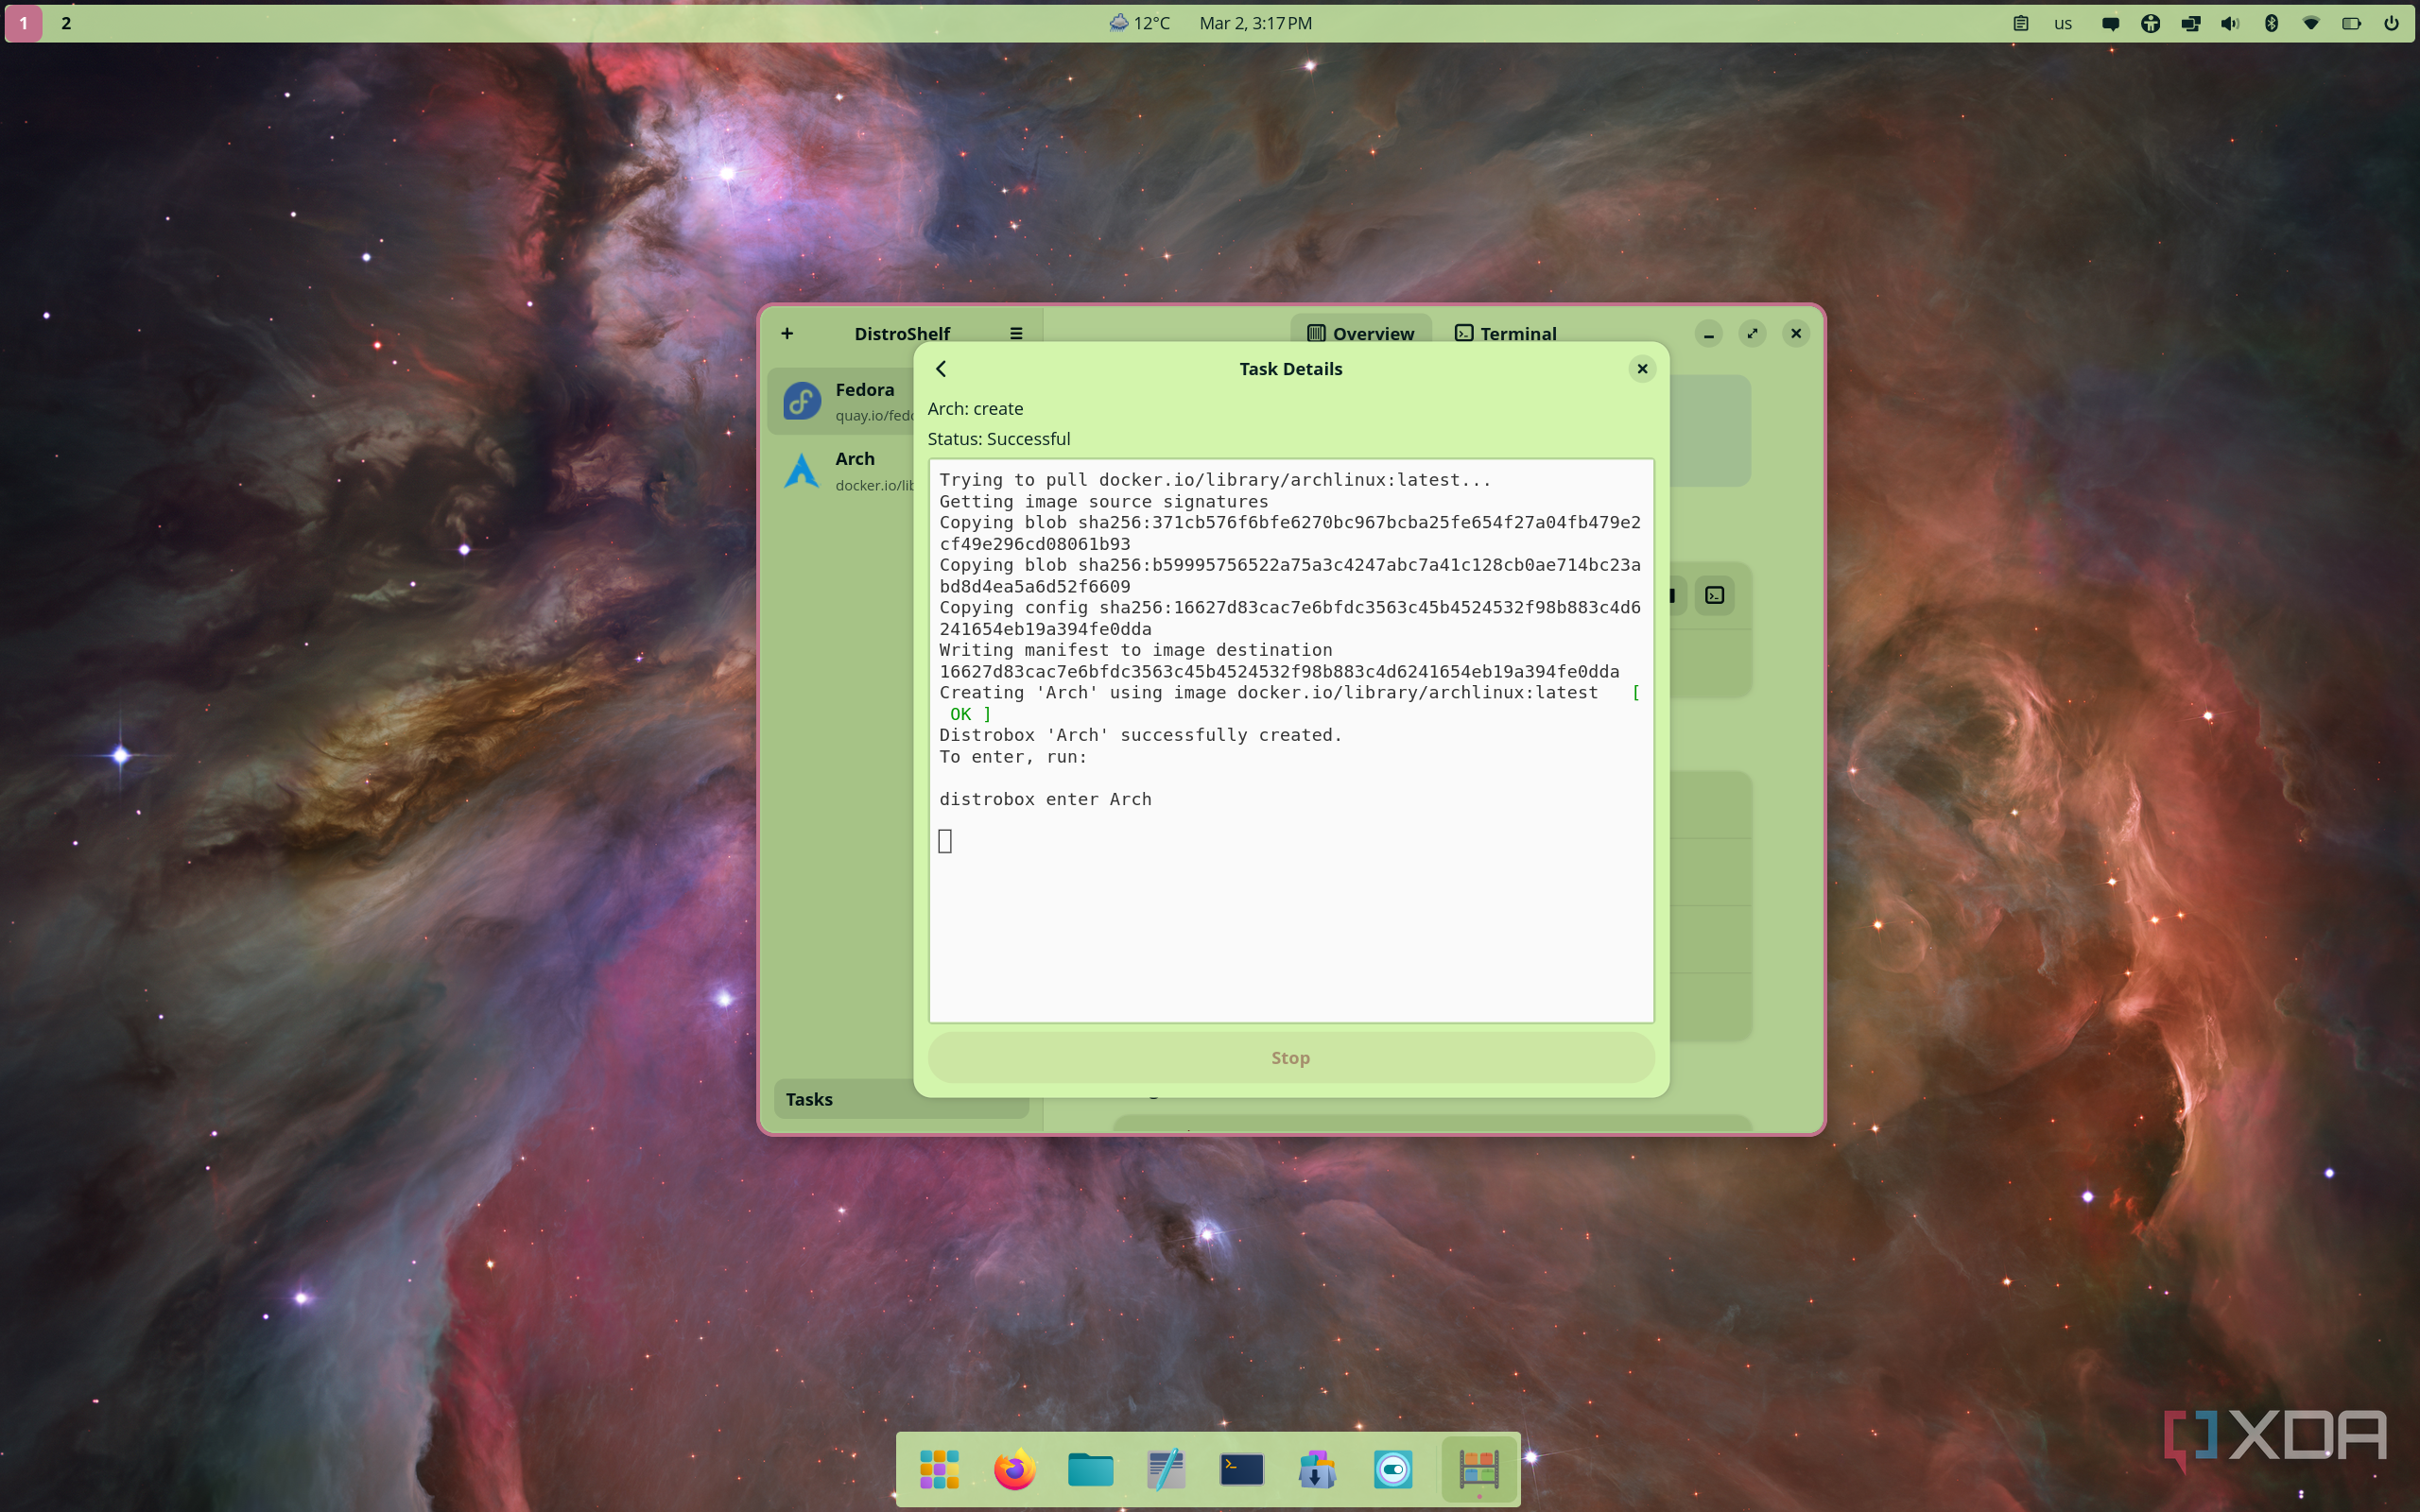Open Settings from the dock

click(x=1393, y=1469)
